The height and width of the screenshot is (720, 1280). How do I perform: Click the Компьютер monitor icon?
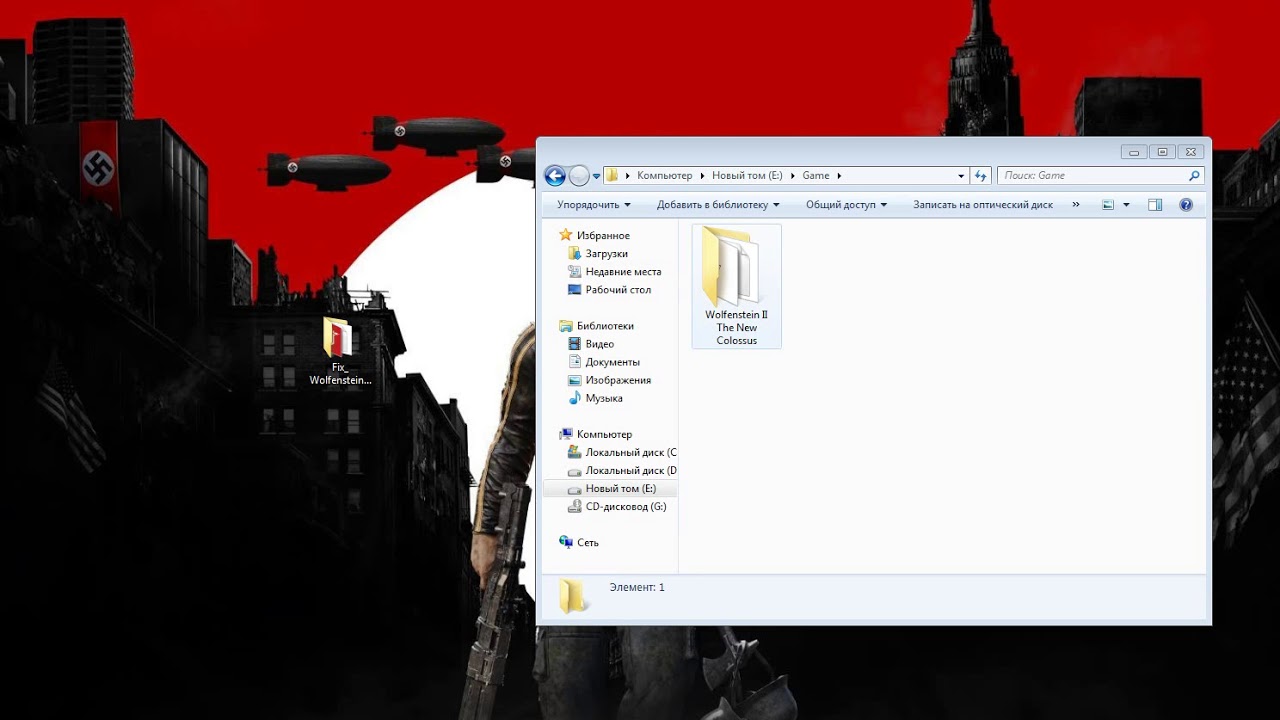click(x=566, y=434)
